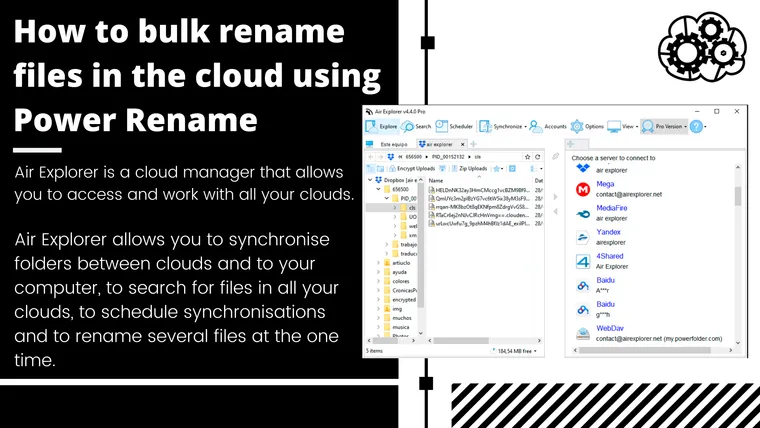Open the Accounts manager
760x428 pixels.
tap(548, 127)
